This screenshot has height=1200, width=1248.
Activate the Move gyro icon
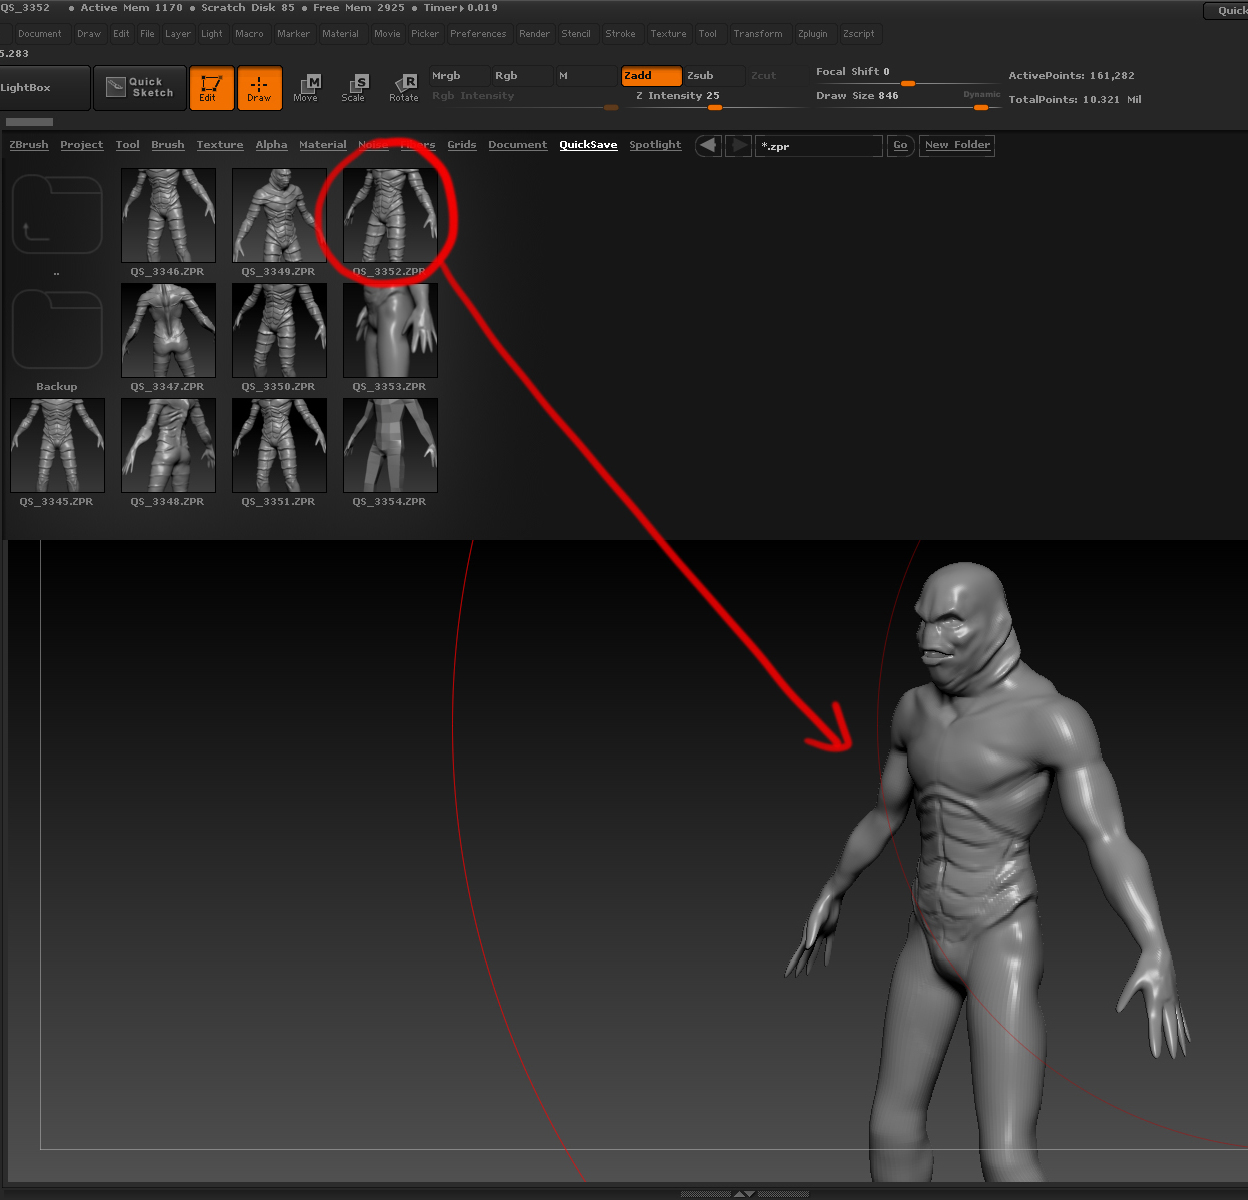click(308, 88)
